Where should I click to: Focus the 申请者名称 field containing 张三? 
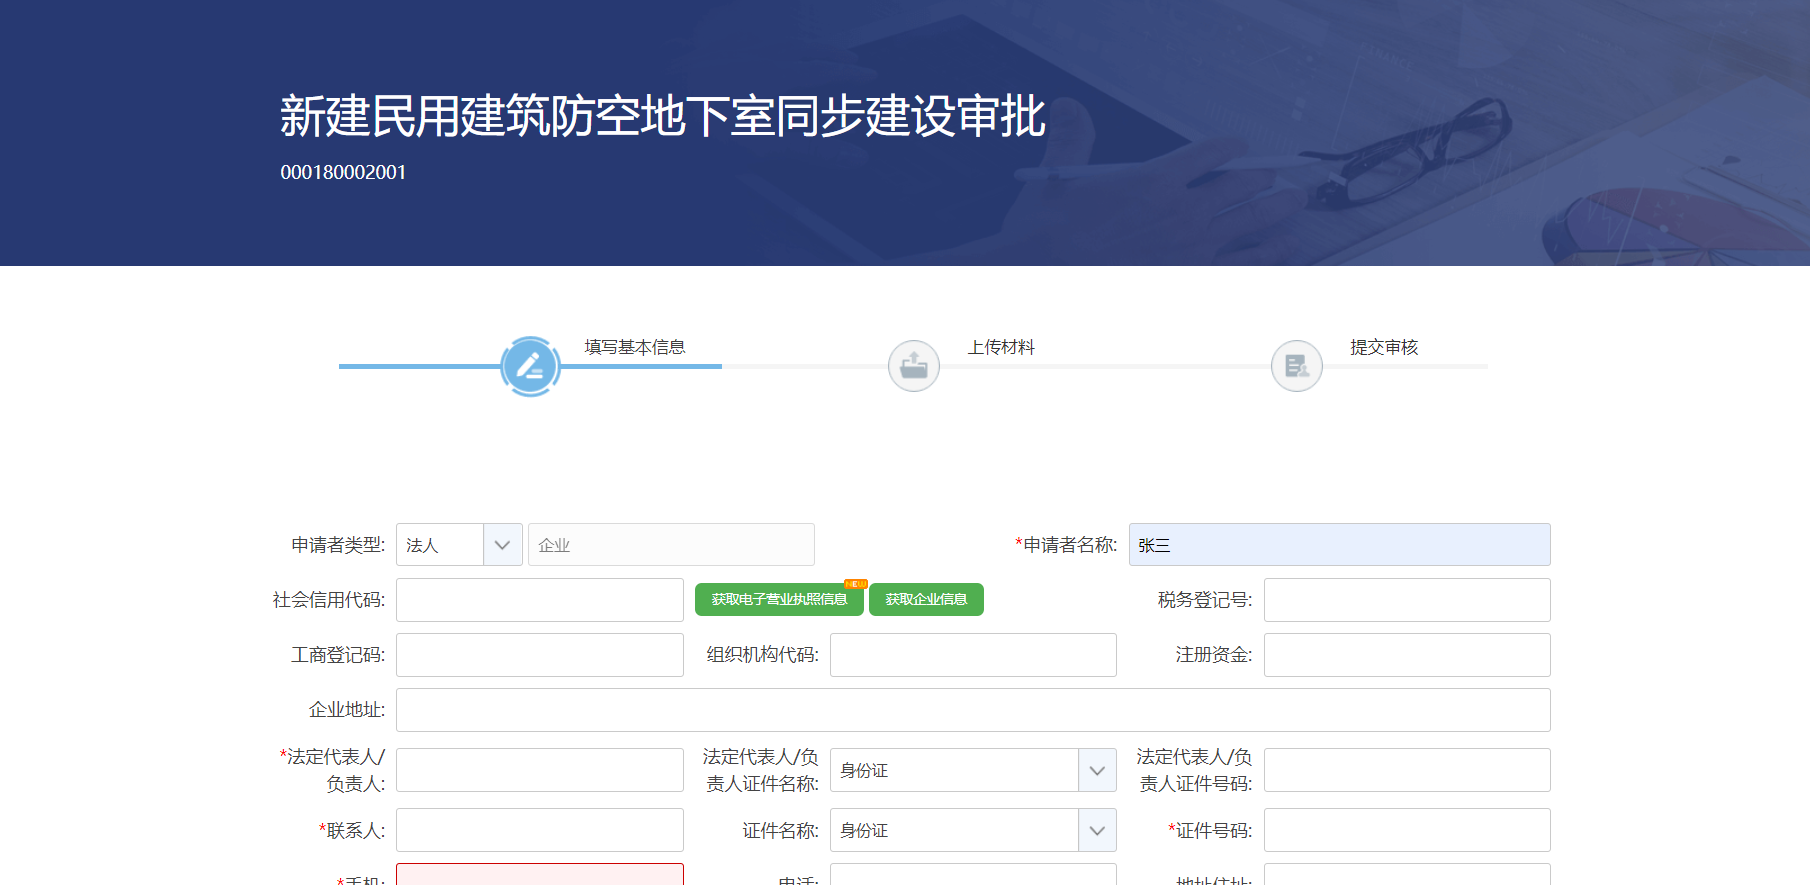[1339, 545]
